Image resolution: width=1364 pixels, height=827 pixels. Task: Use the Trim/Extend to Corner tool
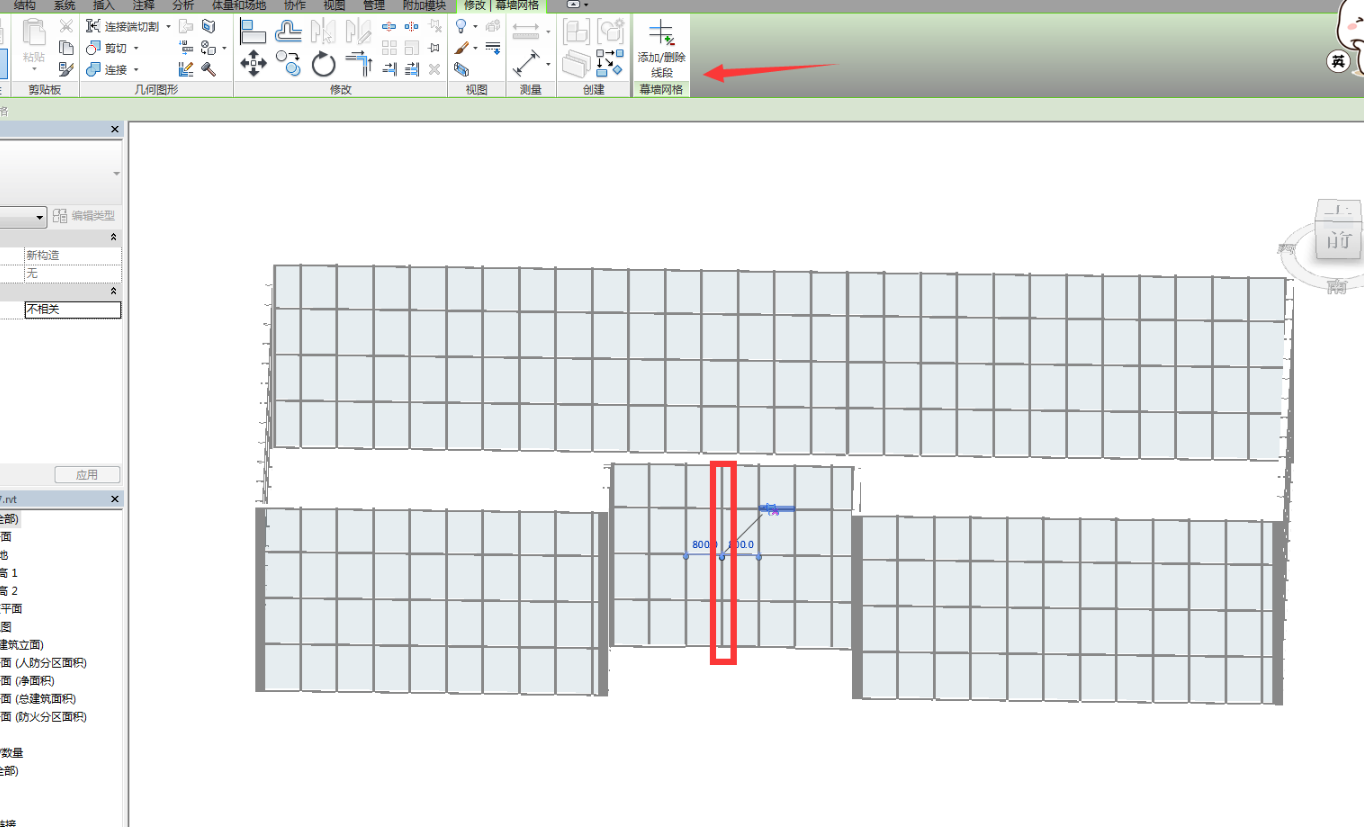[x=358, y=65]
